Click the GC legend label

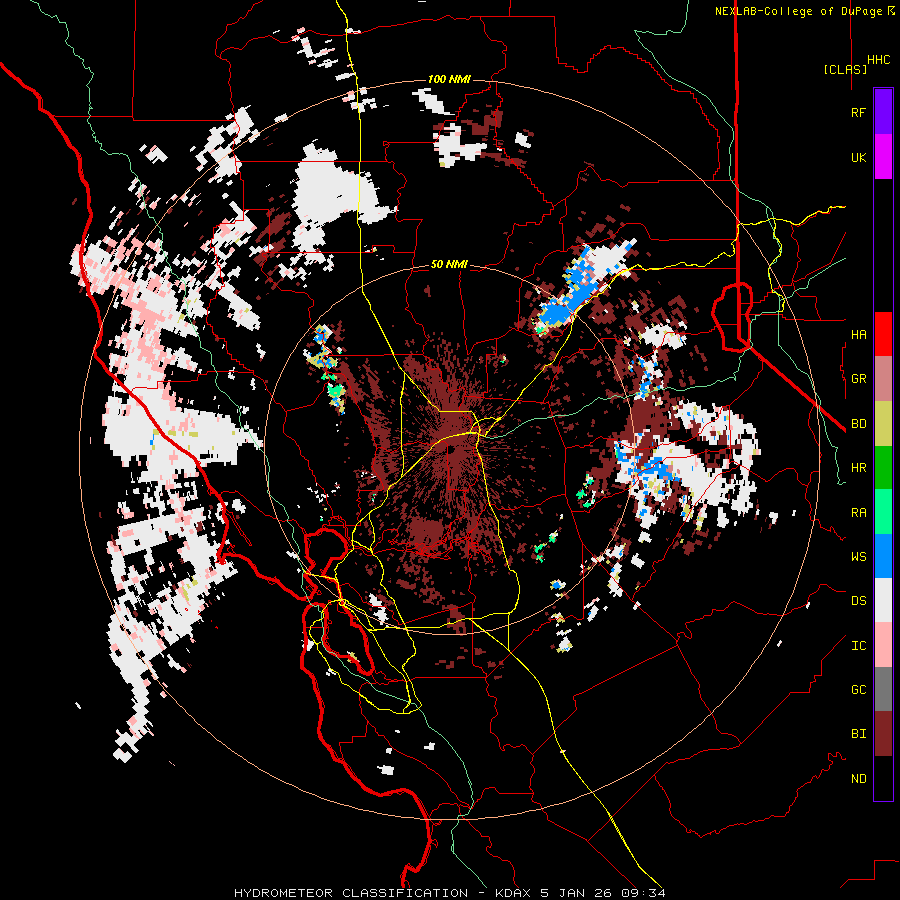[x=859, y=689]
